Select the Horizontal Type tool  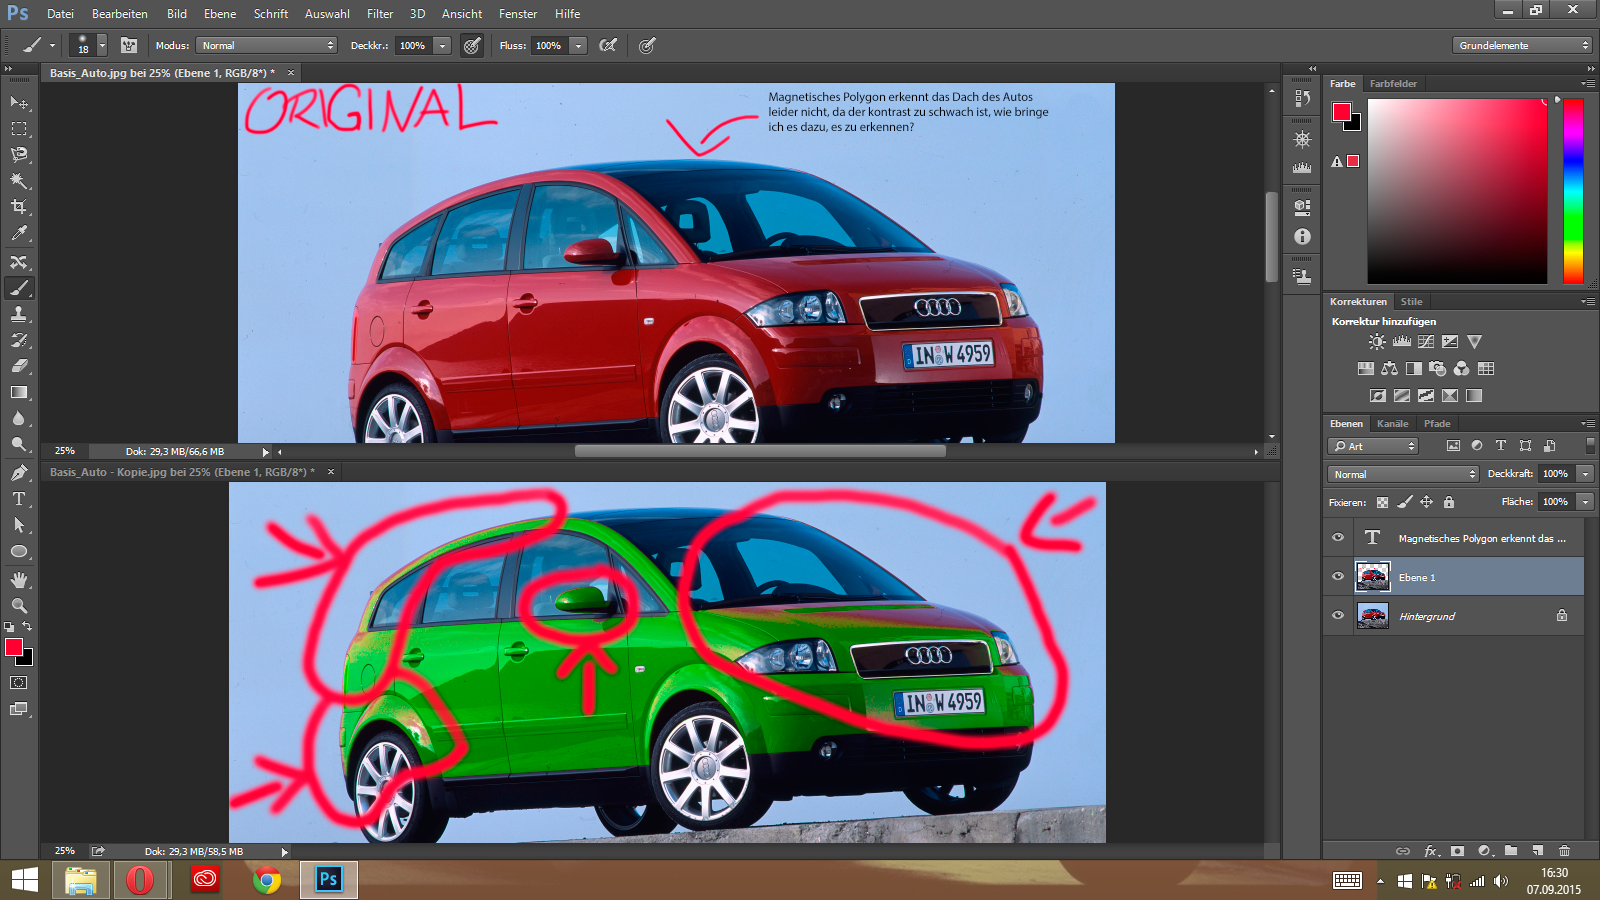point(19,499)
